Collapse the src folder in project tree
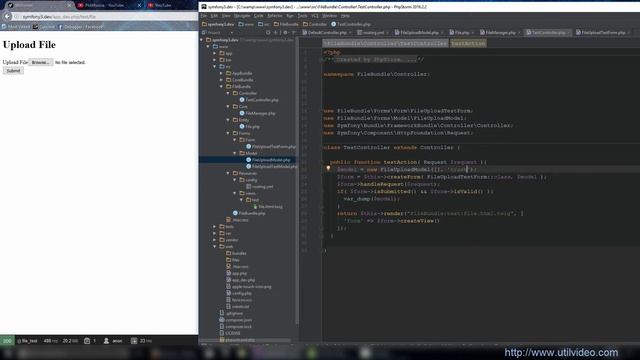 click(x=215, y=67)
